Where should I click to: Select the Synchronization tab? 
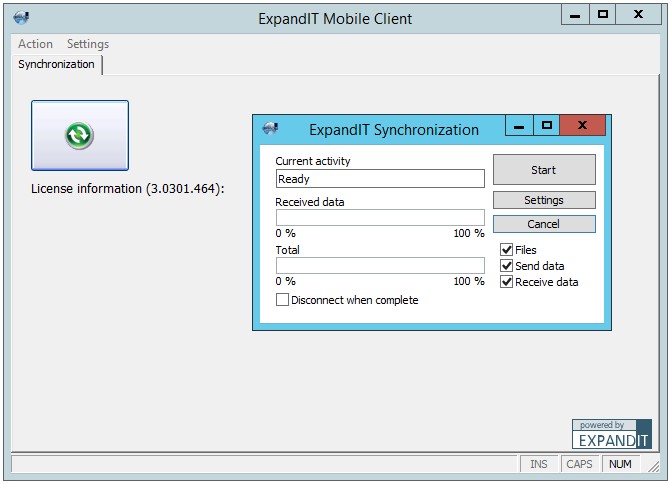(57, 64)
